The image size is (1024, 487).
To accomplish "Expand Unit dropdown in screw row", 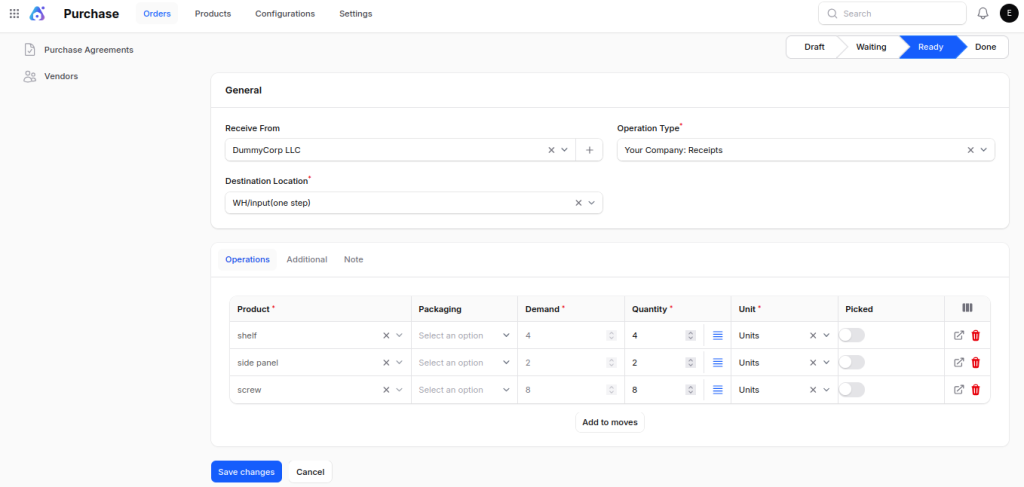I will click(826, 390).
